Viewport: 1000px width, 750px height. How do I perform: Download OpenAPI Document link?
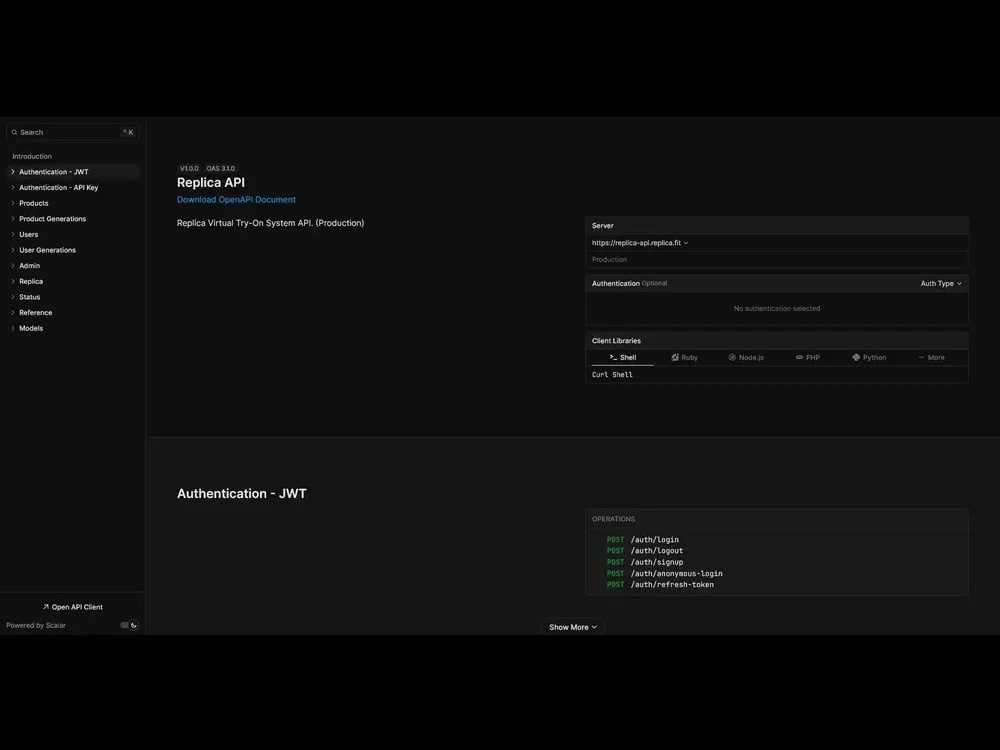point(236,200)
